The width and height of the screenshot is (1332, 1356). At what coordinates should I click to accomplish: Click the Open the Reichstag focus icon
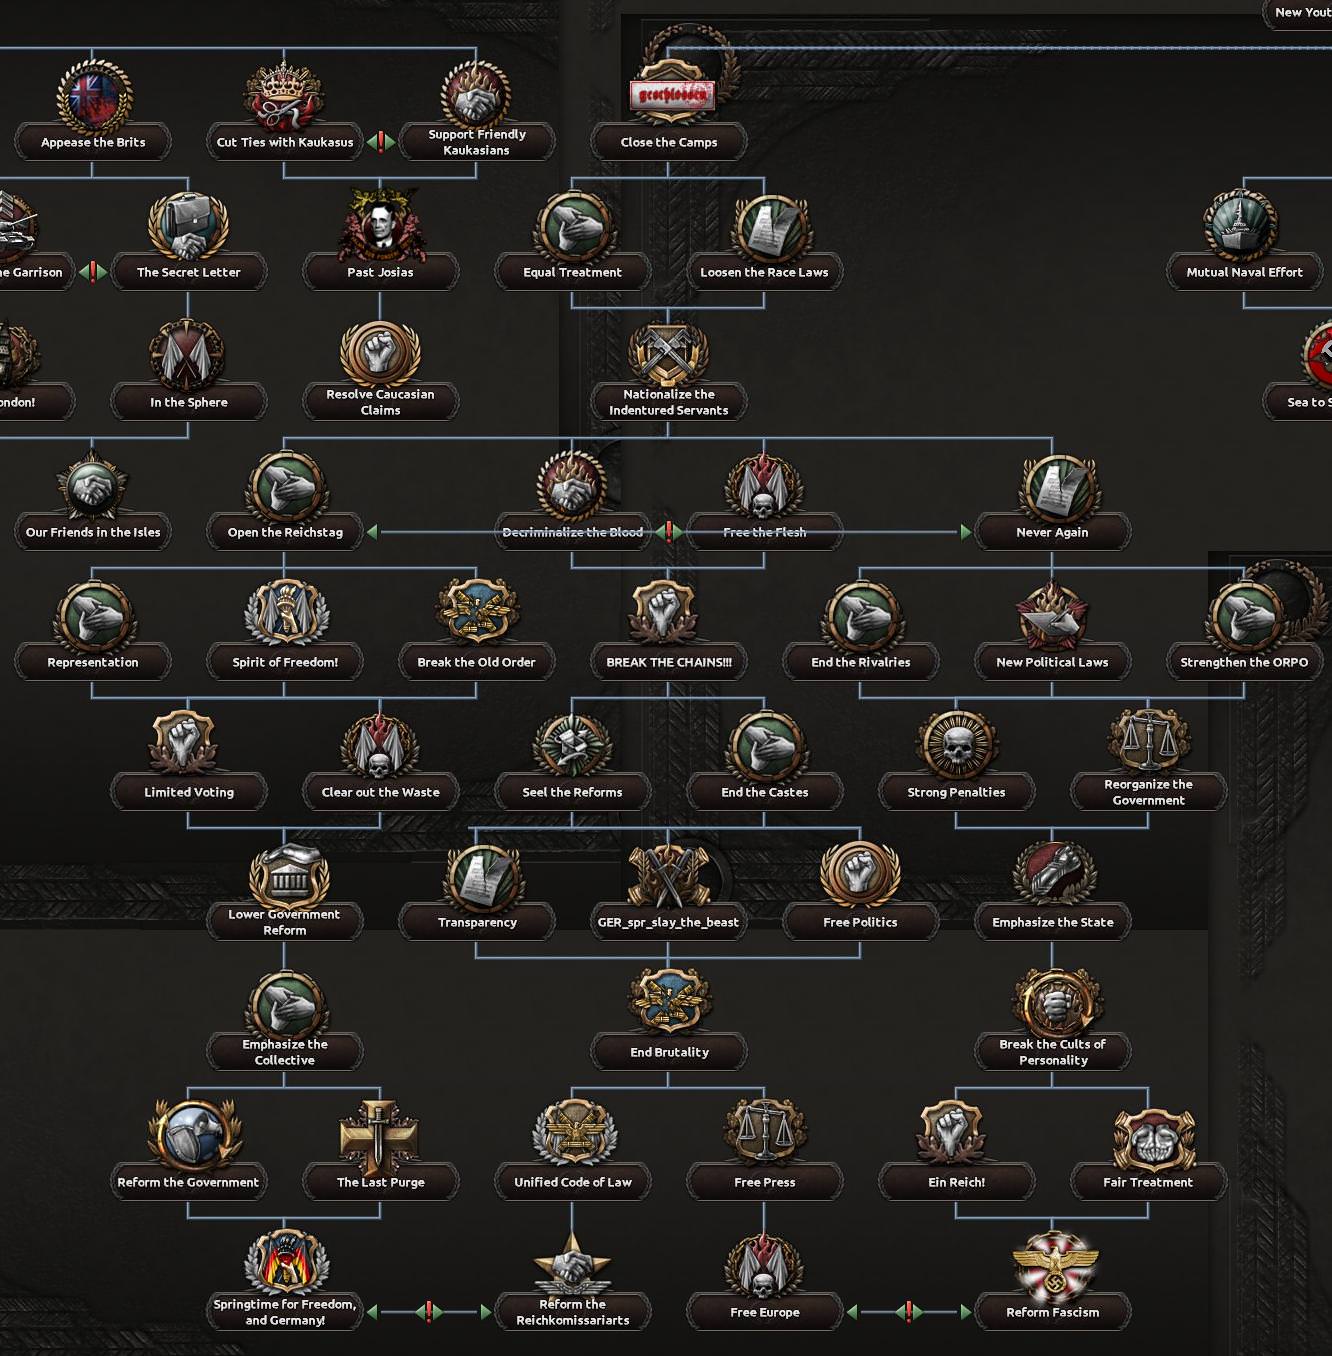coord(285,486)
